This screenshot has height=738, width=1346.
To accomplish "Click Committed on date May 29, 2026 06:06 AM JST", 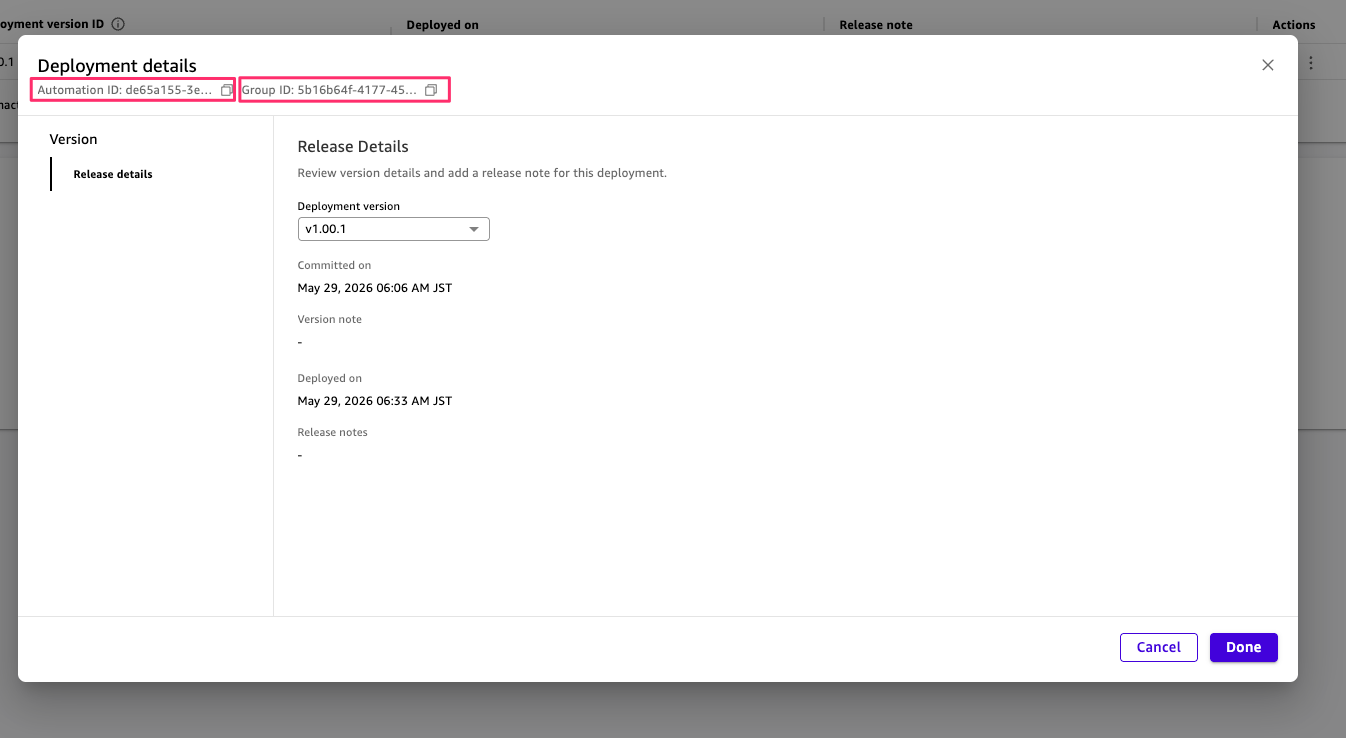I will coord(375,288).
